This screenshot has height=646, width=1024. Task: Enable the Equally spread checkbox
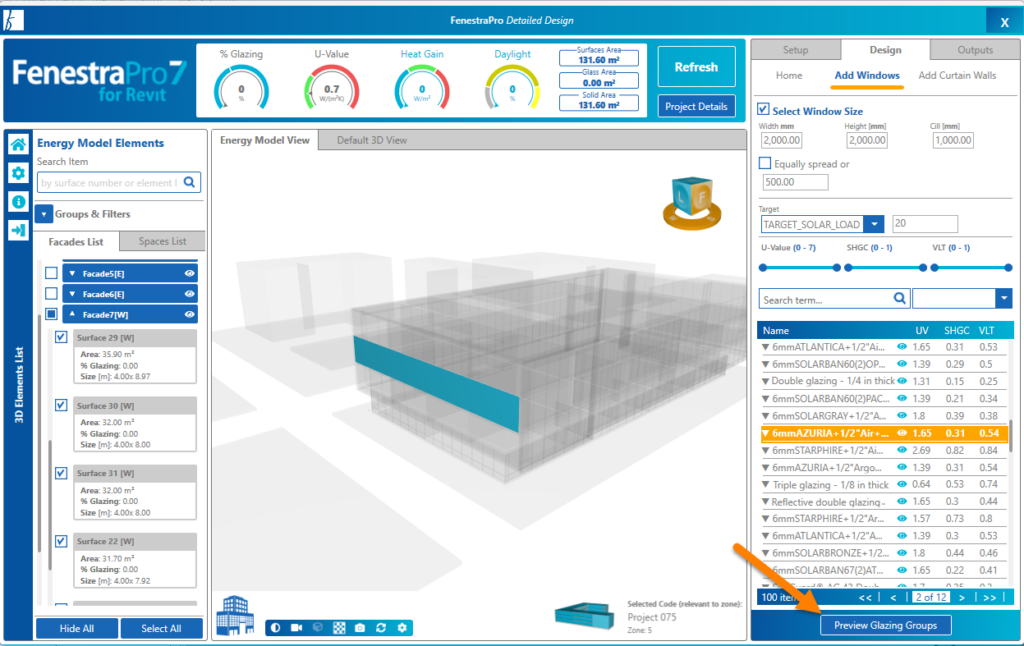click(x=765, y=163)
